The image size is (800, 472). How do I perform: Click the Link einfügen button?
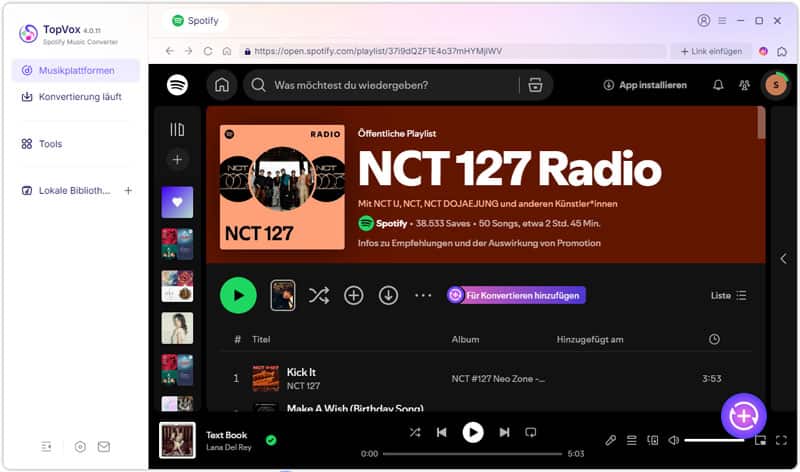pyautogui.click(x=711, y=51)
